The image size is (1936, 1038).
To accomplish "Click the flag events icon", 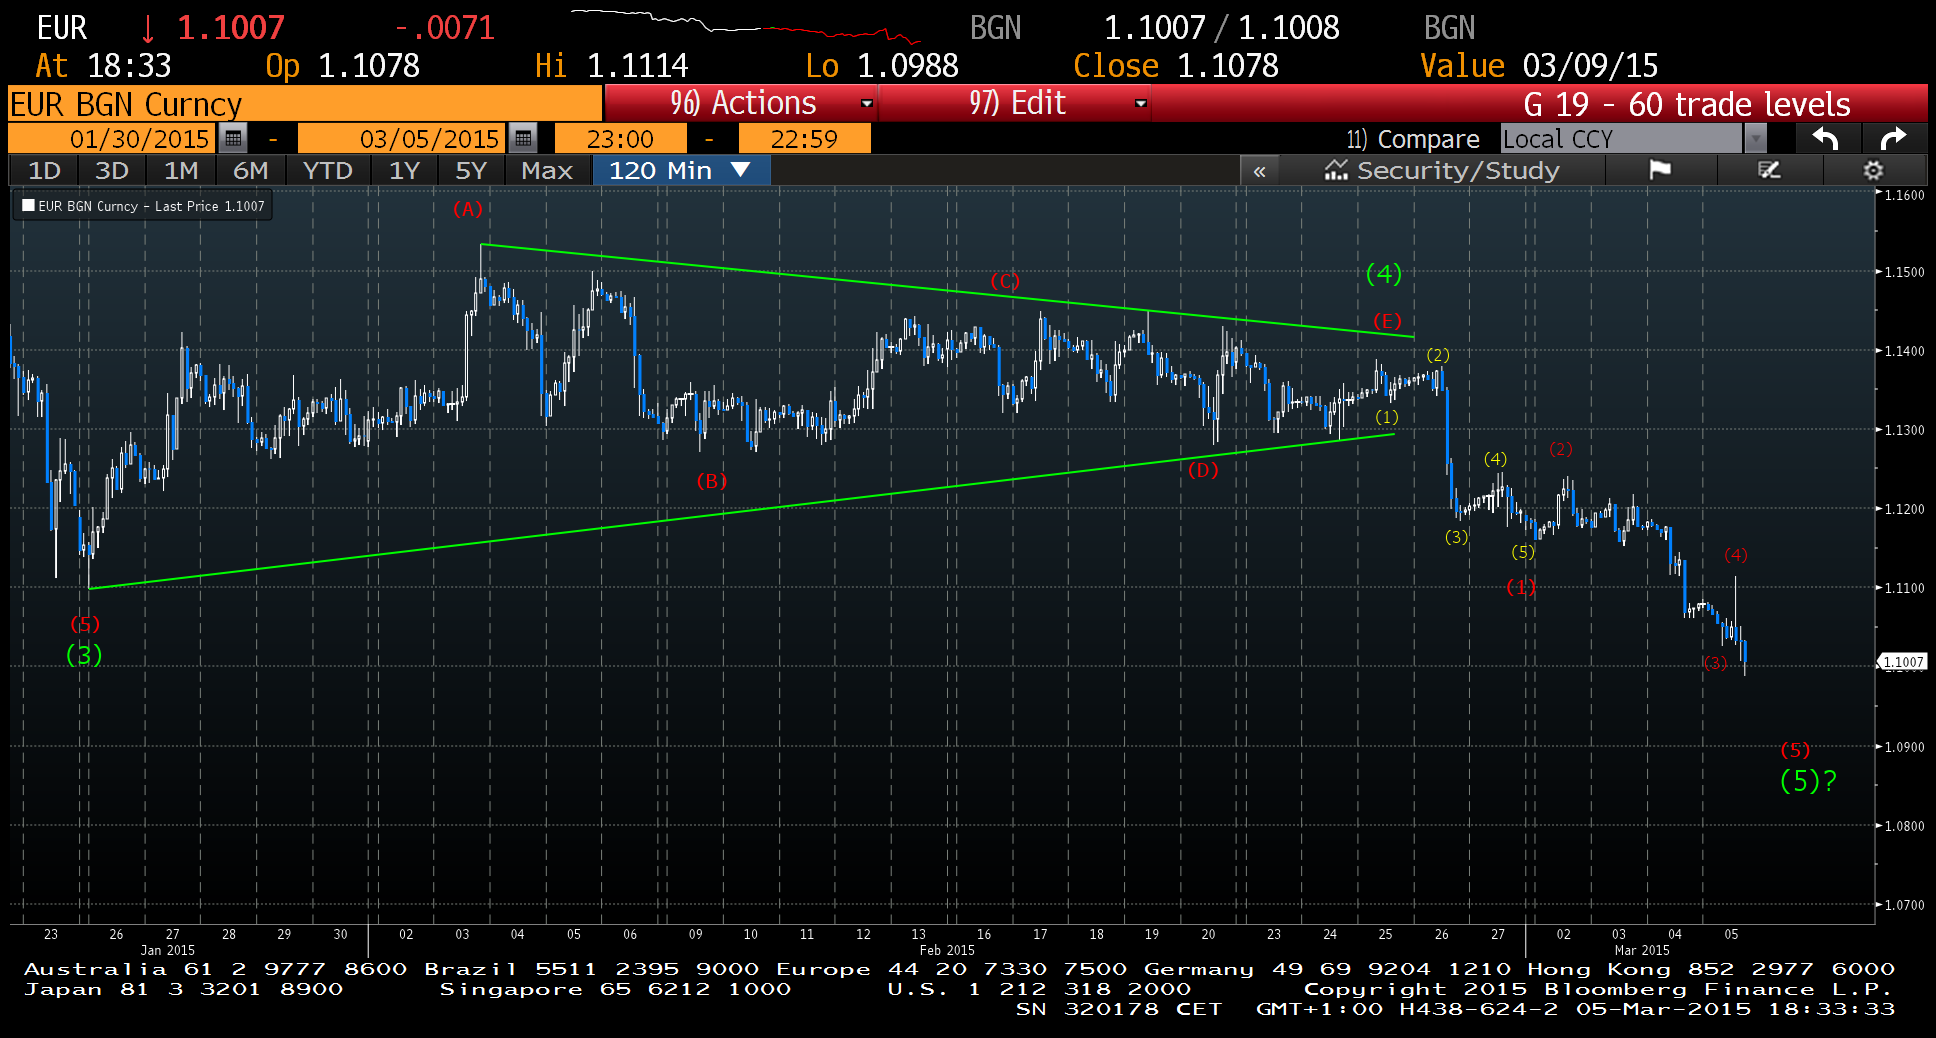I will coord(1660,170).
